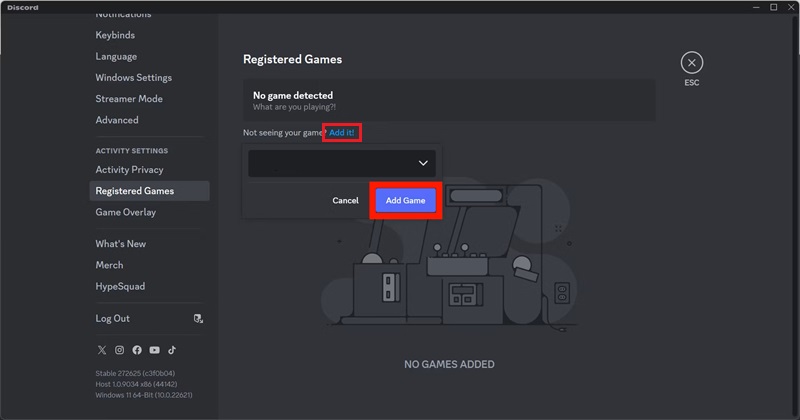This screenshot has width=800, height=420.
Task: Go to Streamer Mode settings
Action: point(129,99)
